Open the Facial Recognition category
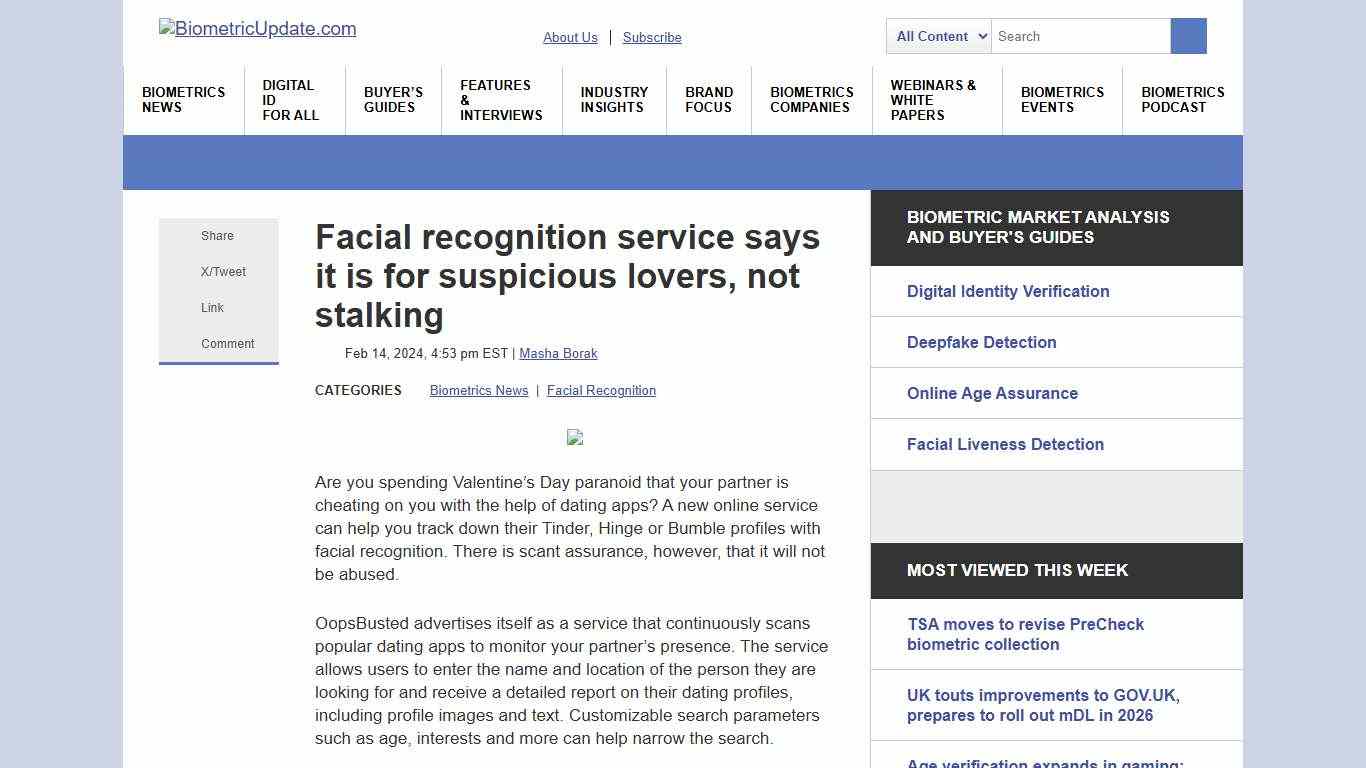Screen dimensions: 1366x768 pos(601,390)
